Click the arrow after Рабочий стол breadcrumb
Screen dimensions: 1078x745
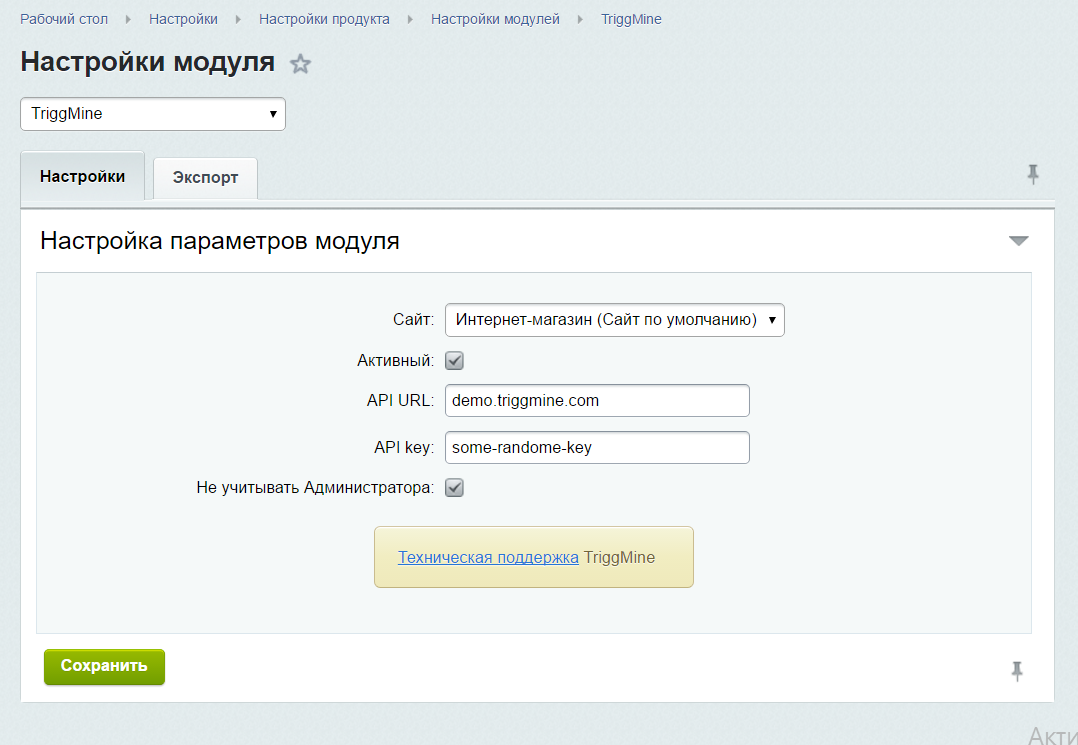click(x=129, y=19)
